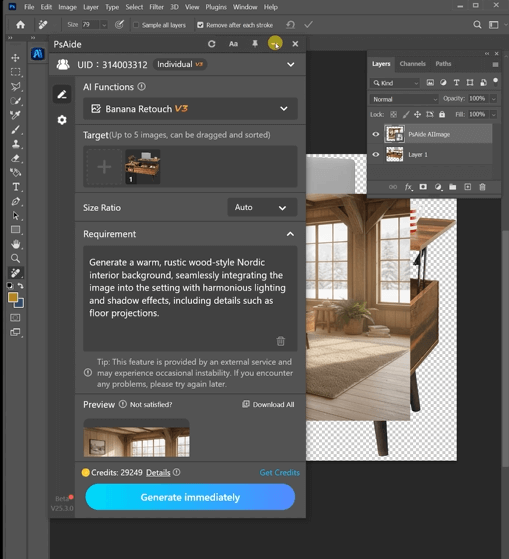
Task: Expand the UID account details
Action: coord(291,65)
